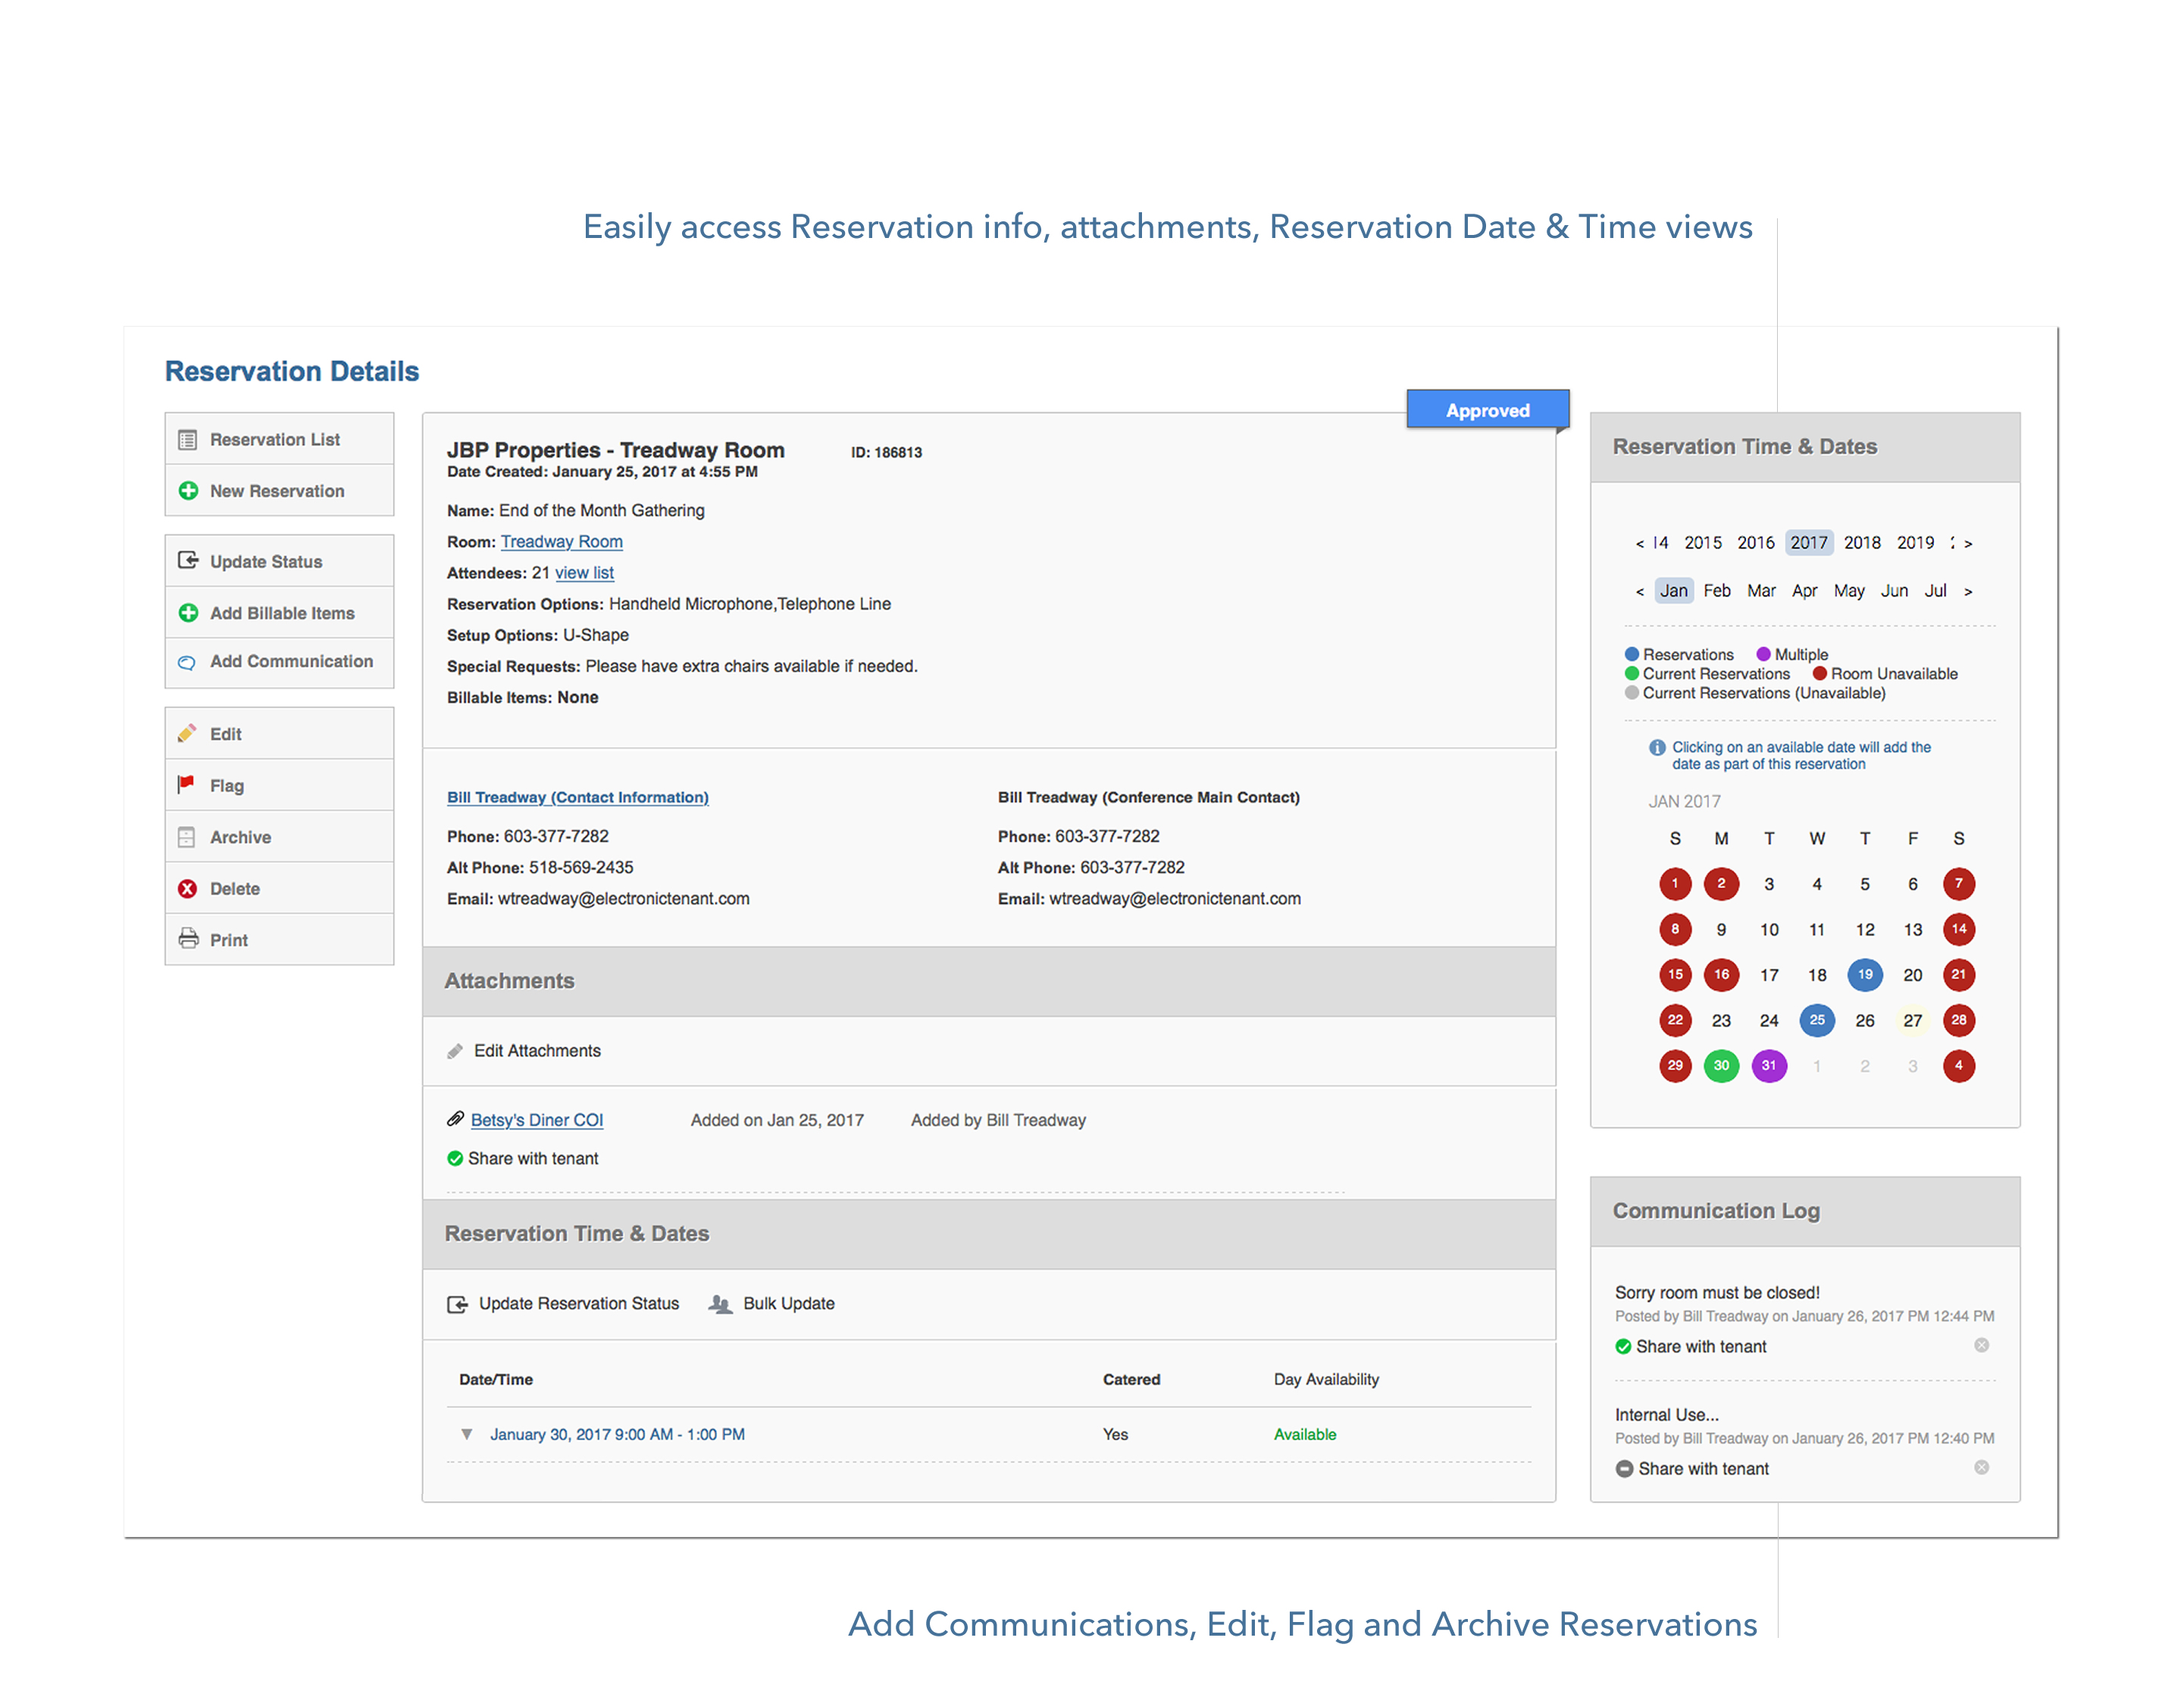Expand the January 30, 2017 reservation row
Image resolution: width=2184 pixels, height=1691 pixels.
pyautogui.click(x=466, y=1435)
